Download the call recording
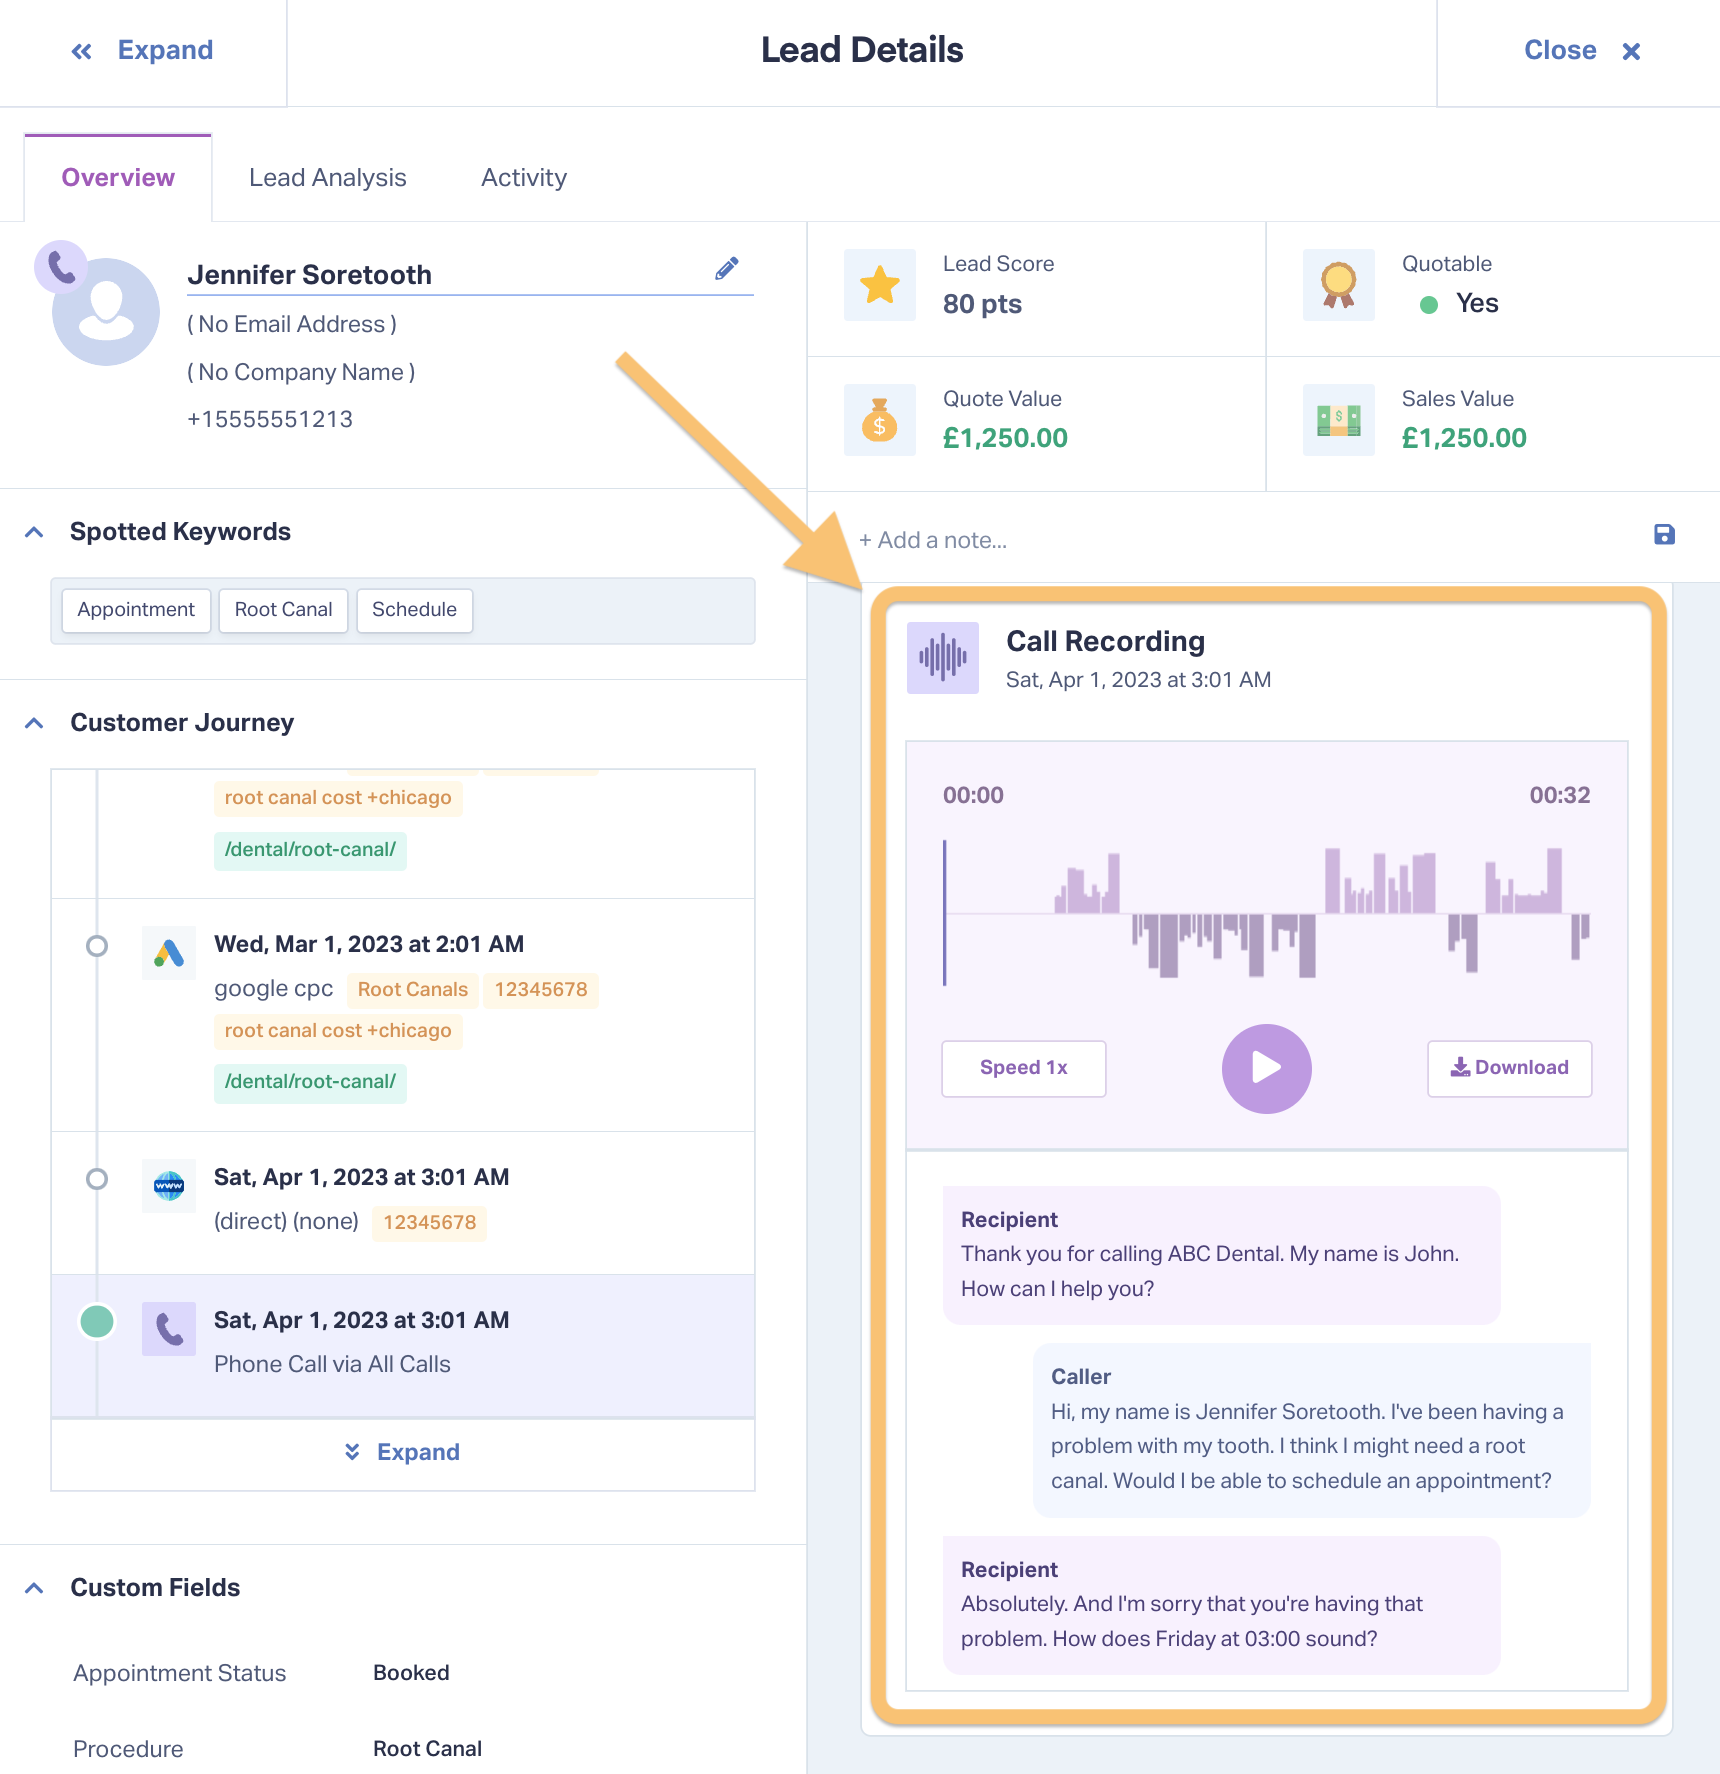The image size is (1720, 1774). point(1510,1068)
